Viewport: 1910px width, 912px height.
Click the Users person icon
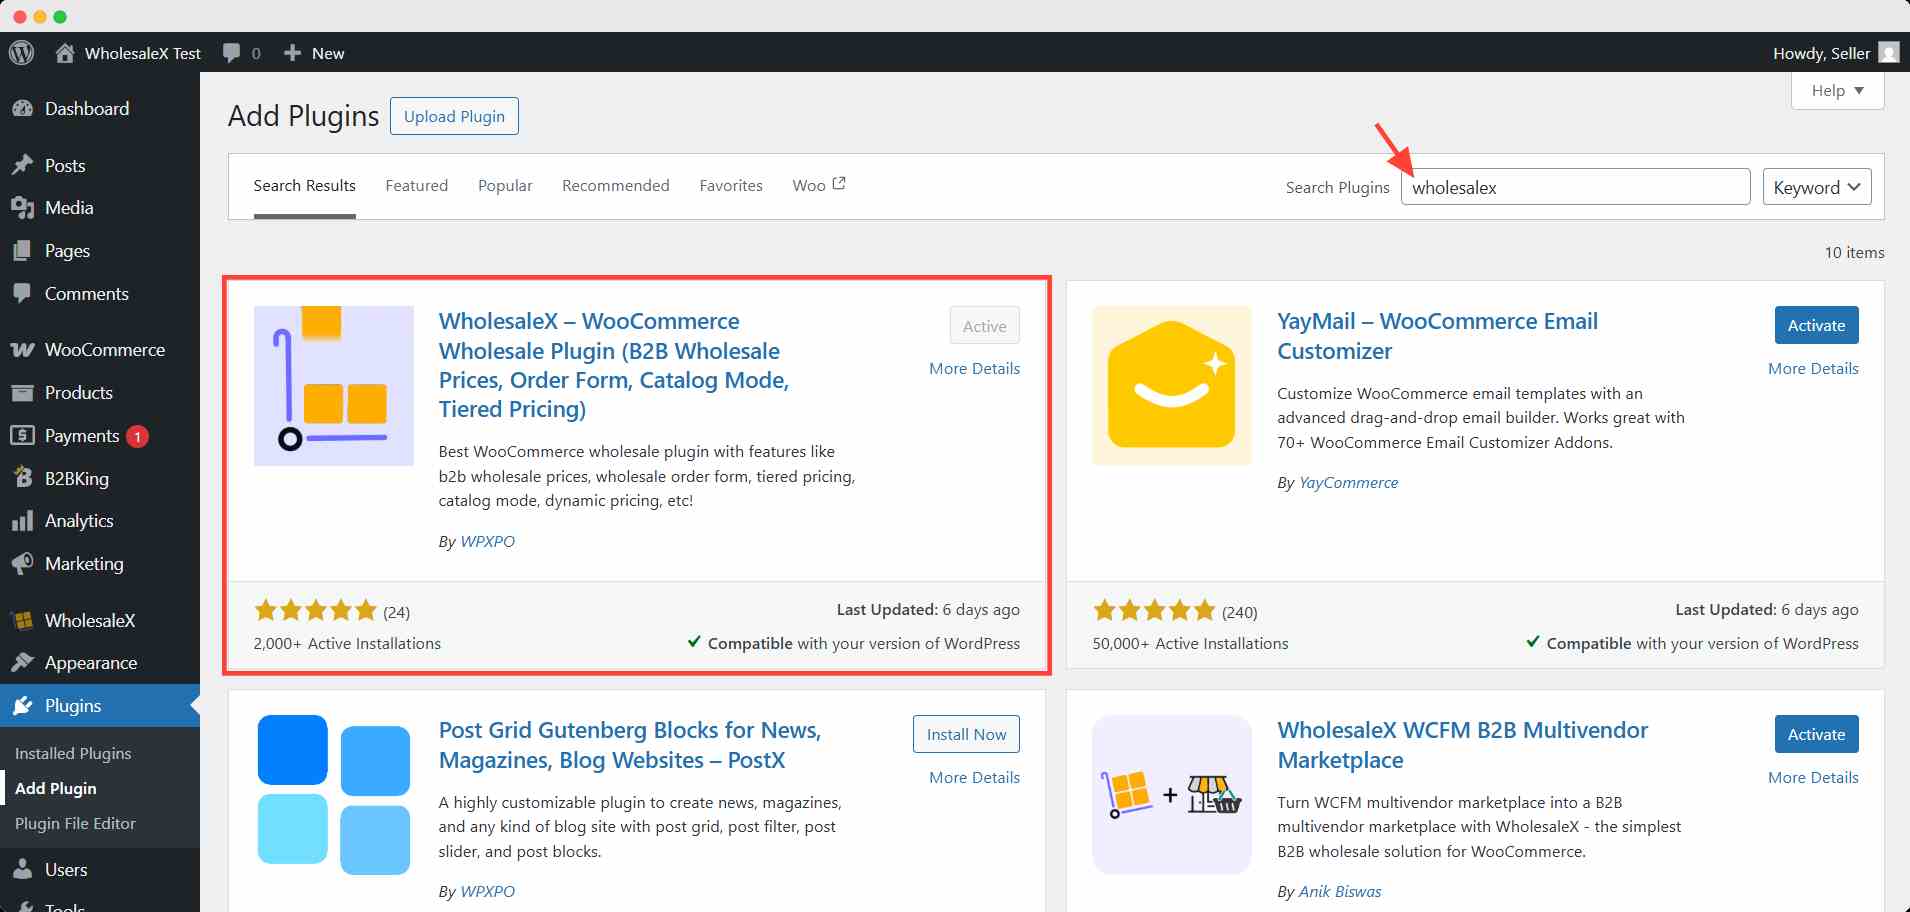click(22, 870)
